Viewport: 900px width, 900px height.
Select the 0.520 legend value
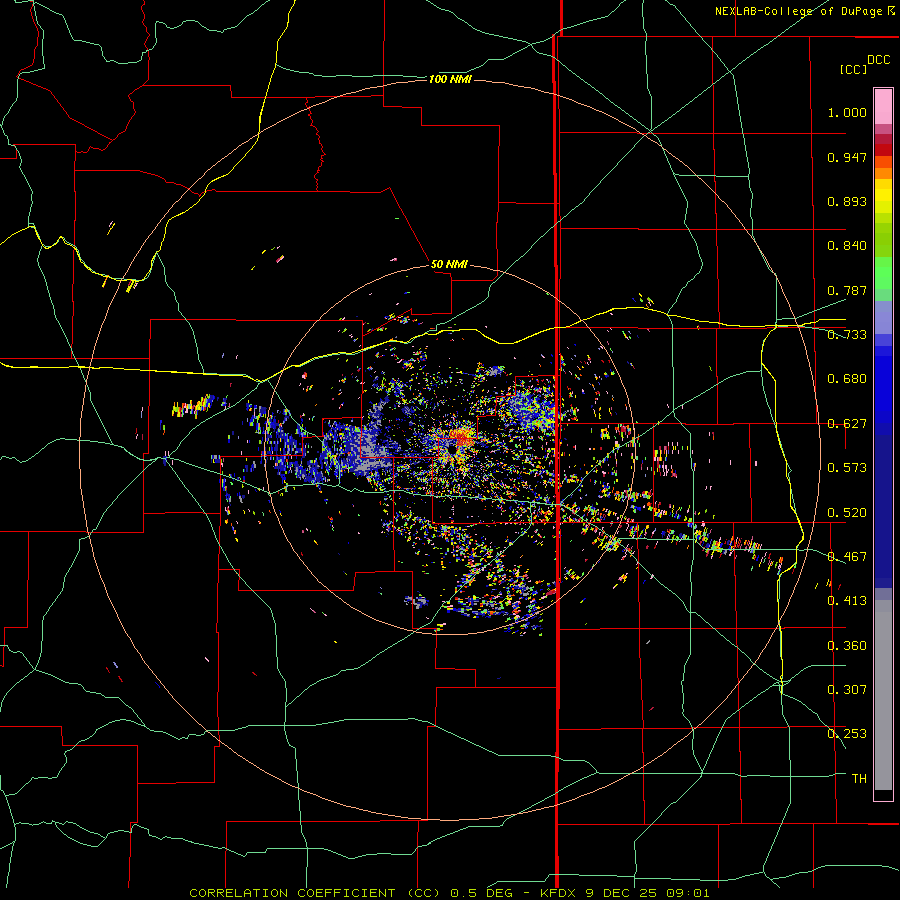(x=847, y=513)
